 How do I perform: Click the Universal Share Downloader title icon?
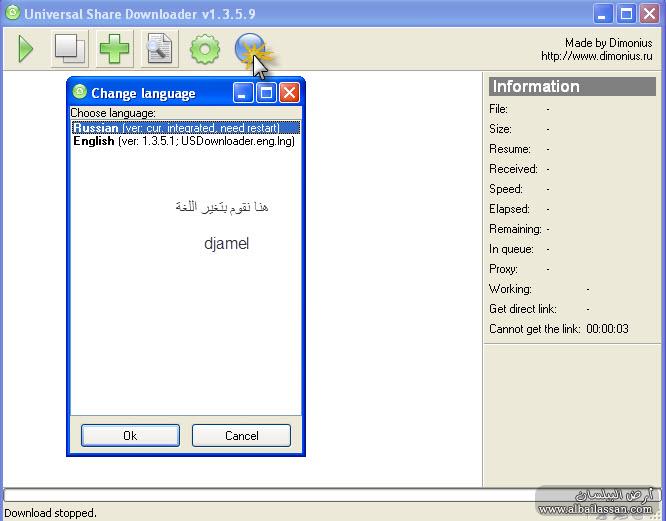(13, 13)
